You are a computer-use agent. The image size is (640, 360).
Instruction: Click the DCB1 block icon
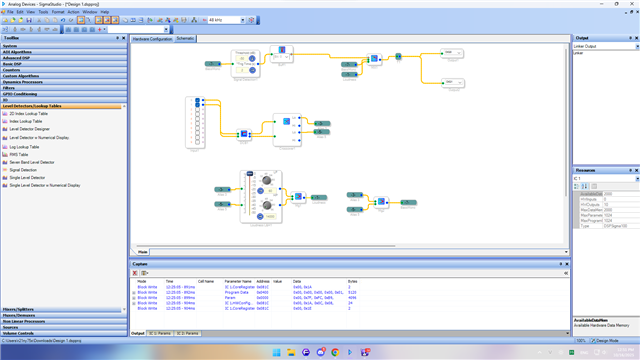(244, 134)
